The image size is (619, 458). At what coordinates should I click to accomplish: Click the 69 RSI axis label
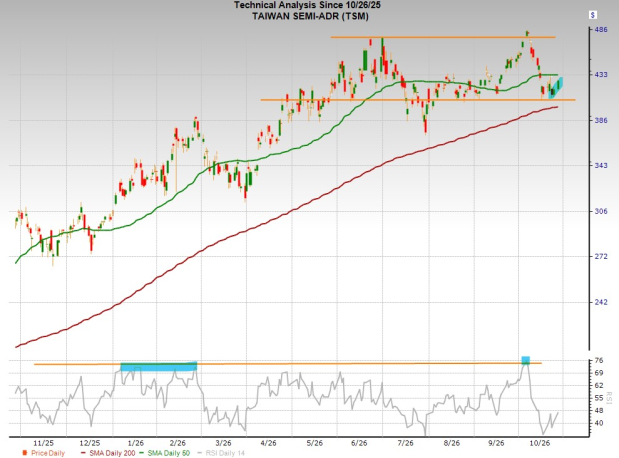point(599,373)
